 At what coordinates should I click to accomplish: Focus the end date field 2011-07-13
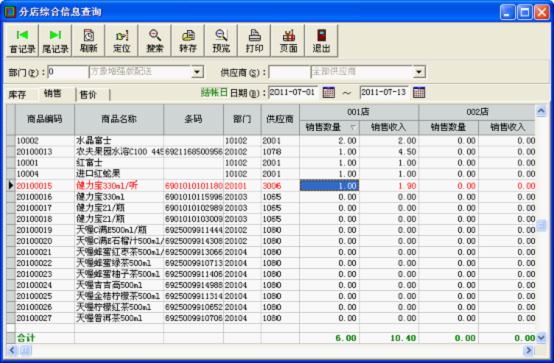tap(384, 93)
